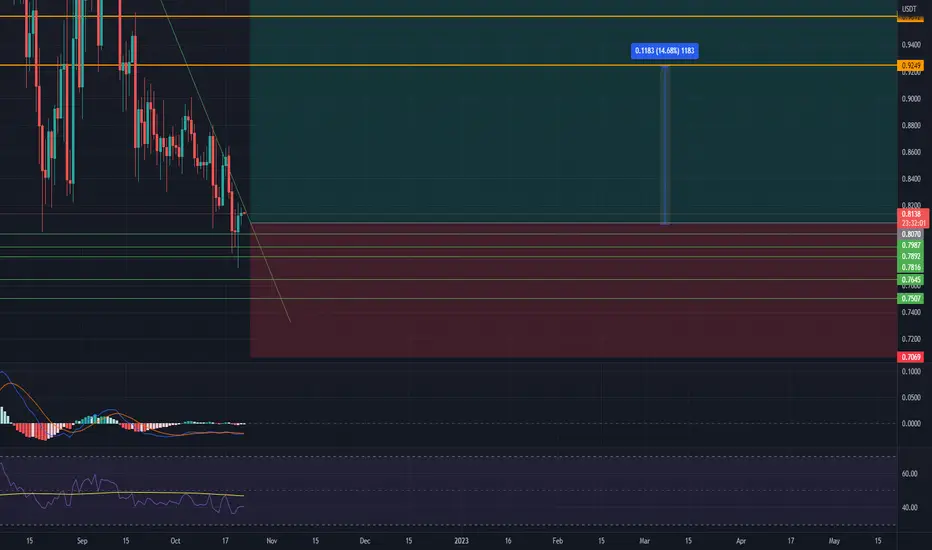
Task: Click Feb on the time axis
Action: click(558, 540)
